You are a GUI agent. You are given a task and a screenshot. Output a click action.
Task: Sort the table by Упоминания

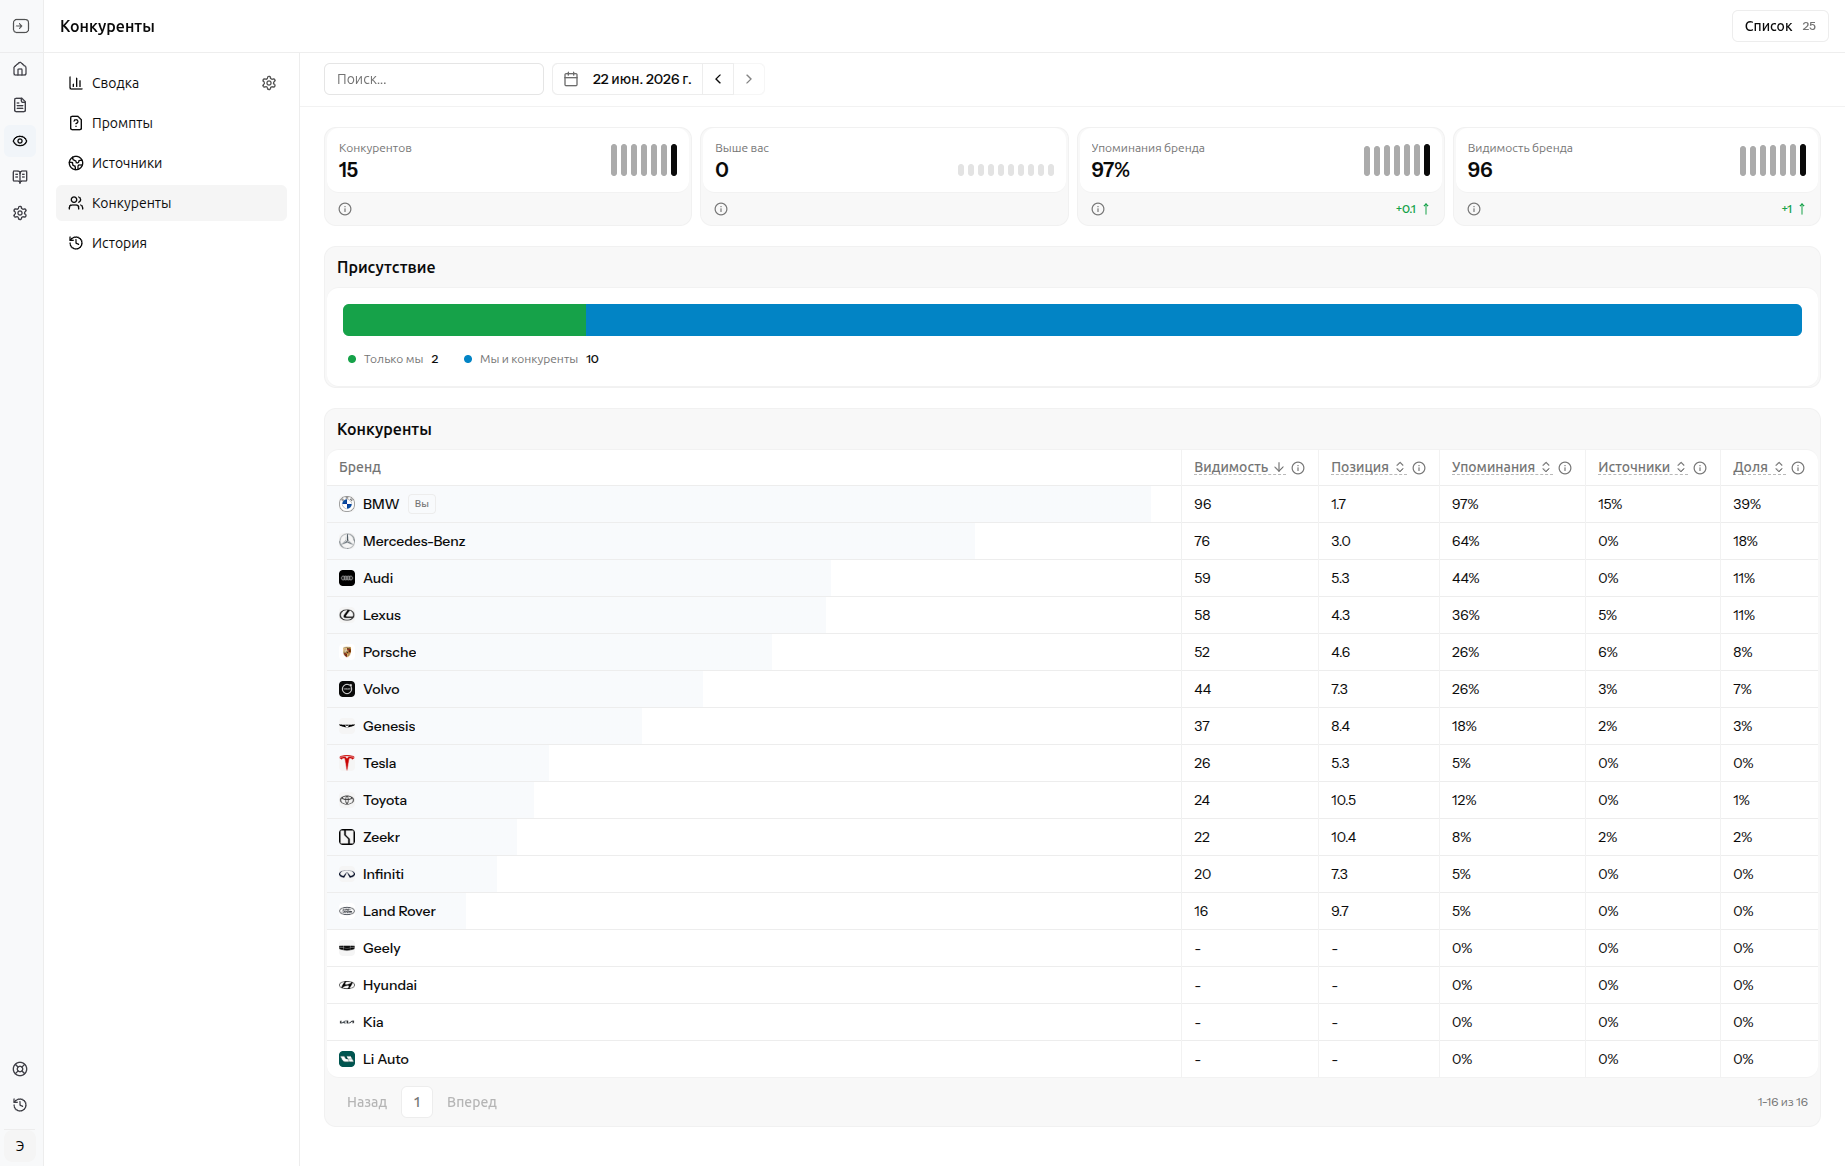coord(1501,467)
